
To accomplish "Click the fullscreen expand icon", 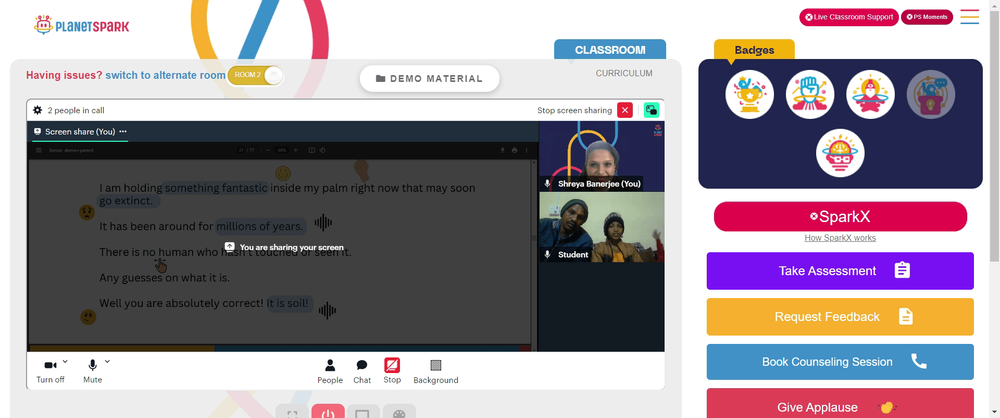I will pos(292,412).
